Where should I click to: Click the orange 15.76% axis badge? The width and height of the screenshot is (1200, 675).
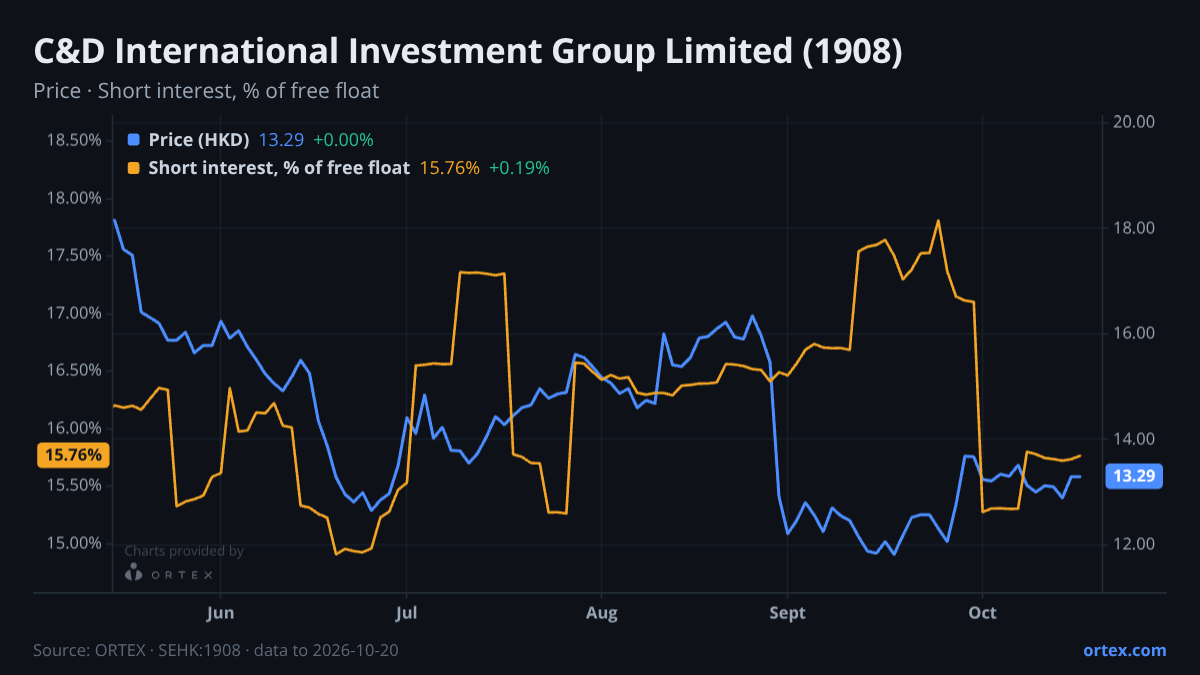point(73,455)
